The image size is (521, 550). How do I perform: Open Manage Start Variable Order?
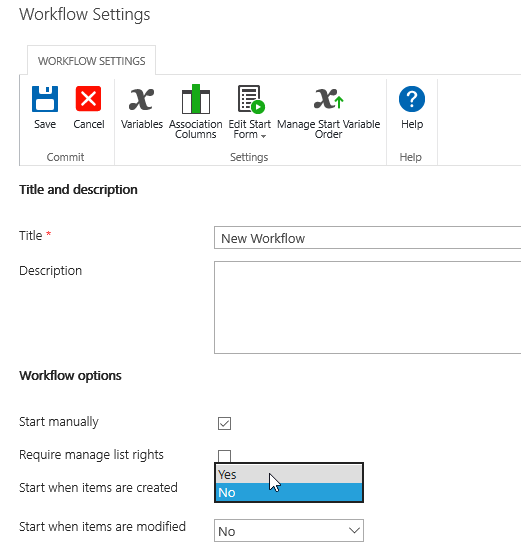tap(329, 99)
